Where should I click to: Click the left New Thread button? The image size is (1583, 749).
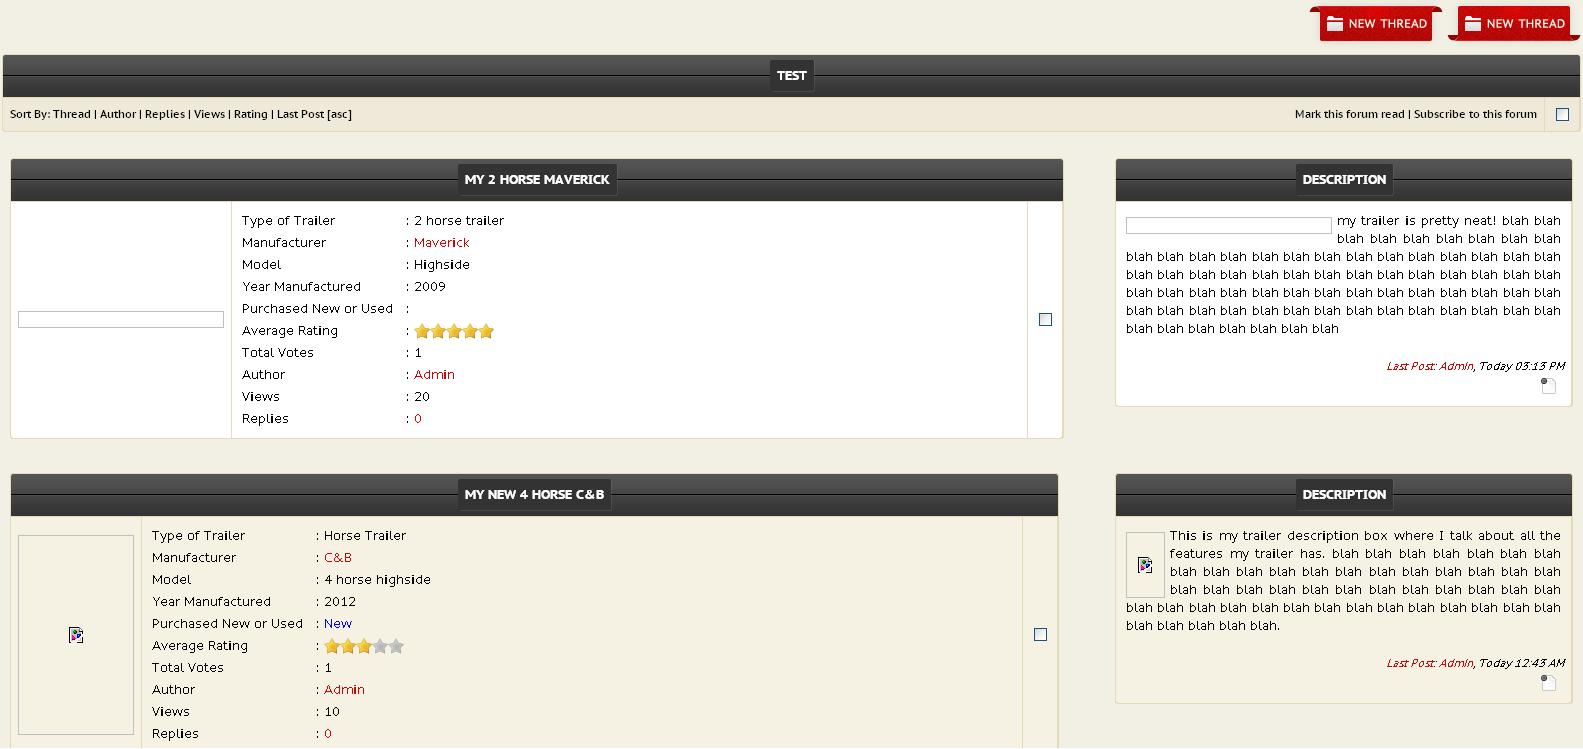click(1376, 24)
